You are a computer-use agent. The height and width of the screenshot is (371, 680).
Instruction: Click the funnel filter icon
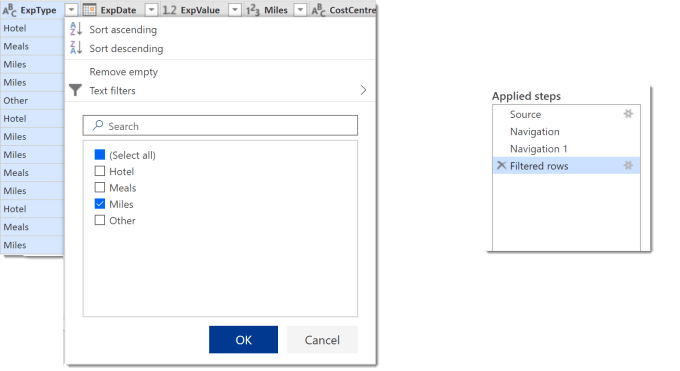tap(75, 90)
